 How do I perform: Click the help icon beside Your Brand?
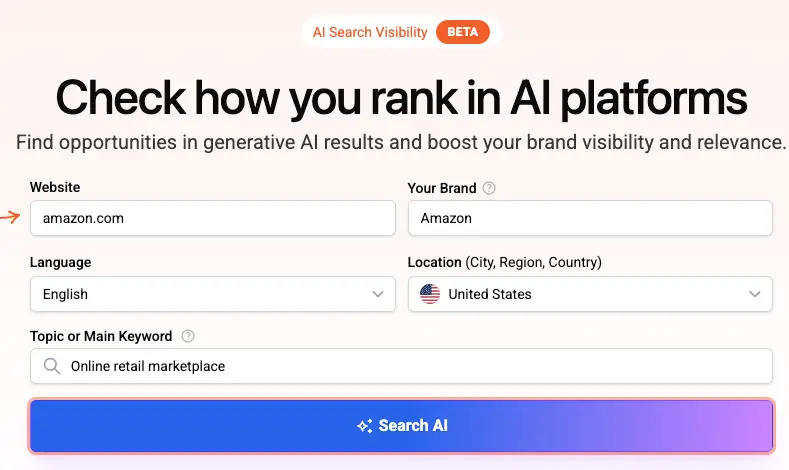(x=489, y=188)
